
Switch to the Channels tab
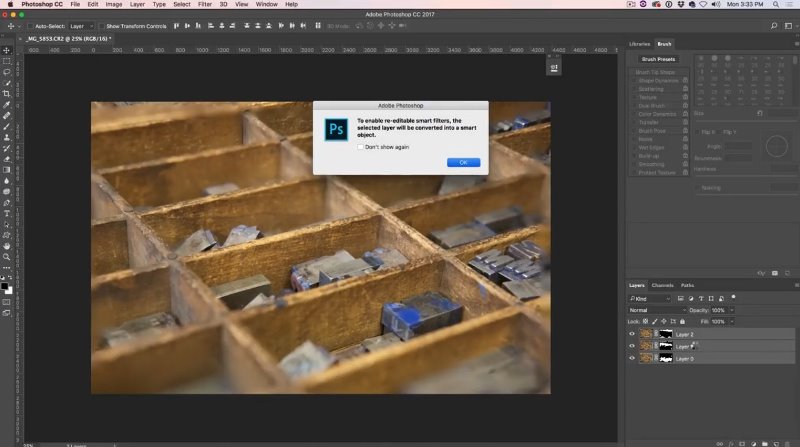pyautogui.click(x=662, y=285)
